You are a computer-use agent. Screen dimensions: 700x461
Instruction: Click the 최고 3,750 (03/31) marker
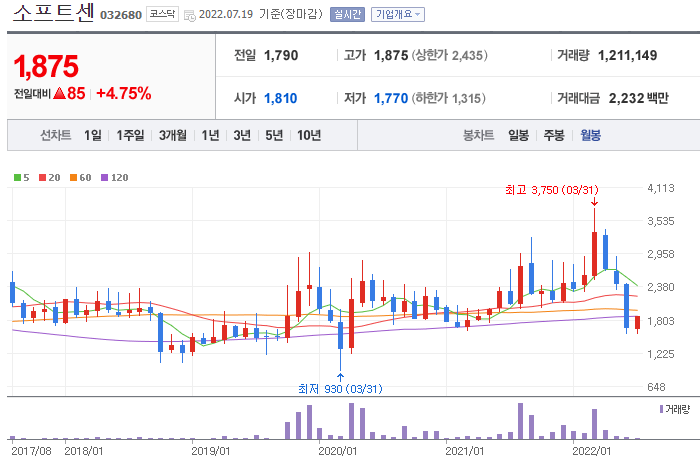click(x=552, y=190)
